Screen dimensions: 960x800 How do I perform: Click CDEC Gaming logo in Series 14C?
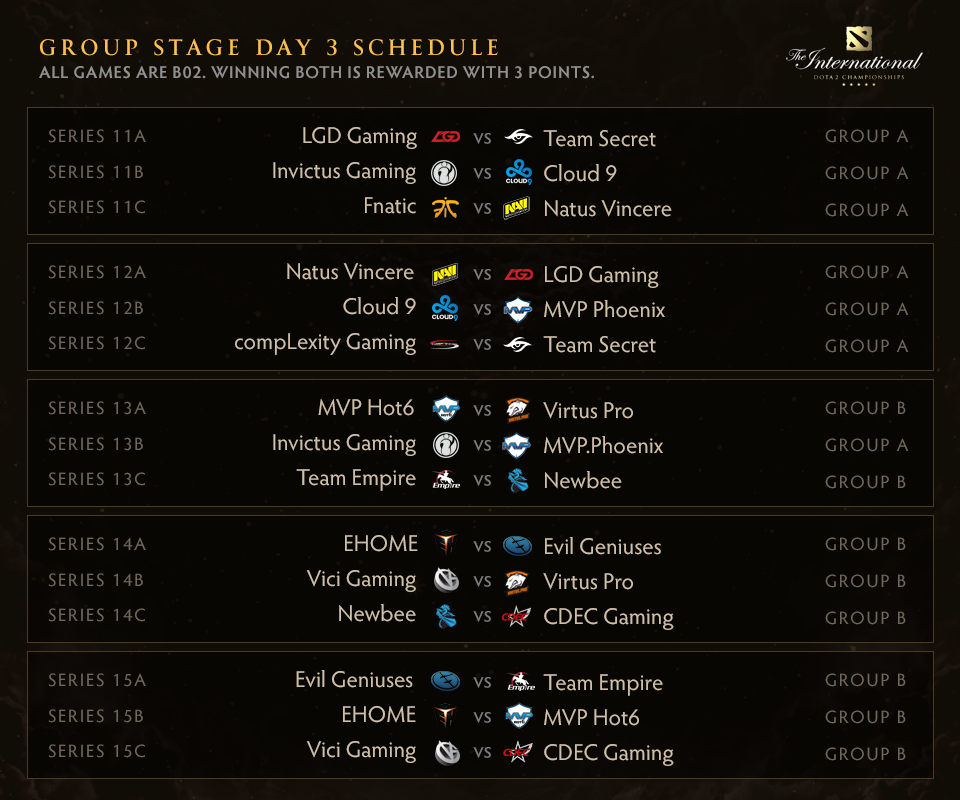click(518, 616)
